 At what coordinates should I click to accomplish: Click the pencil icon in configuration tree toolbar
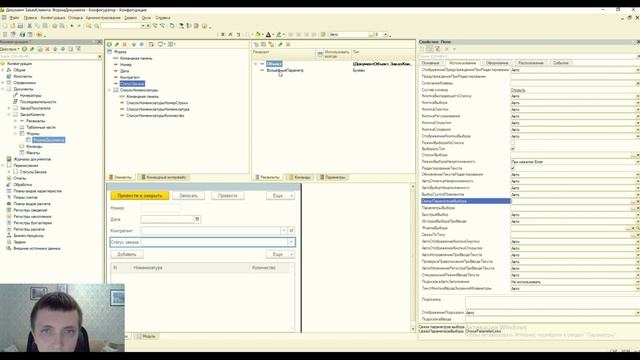pyautogui.click(x=32, y=49)
